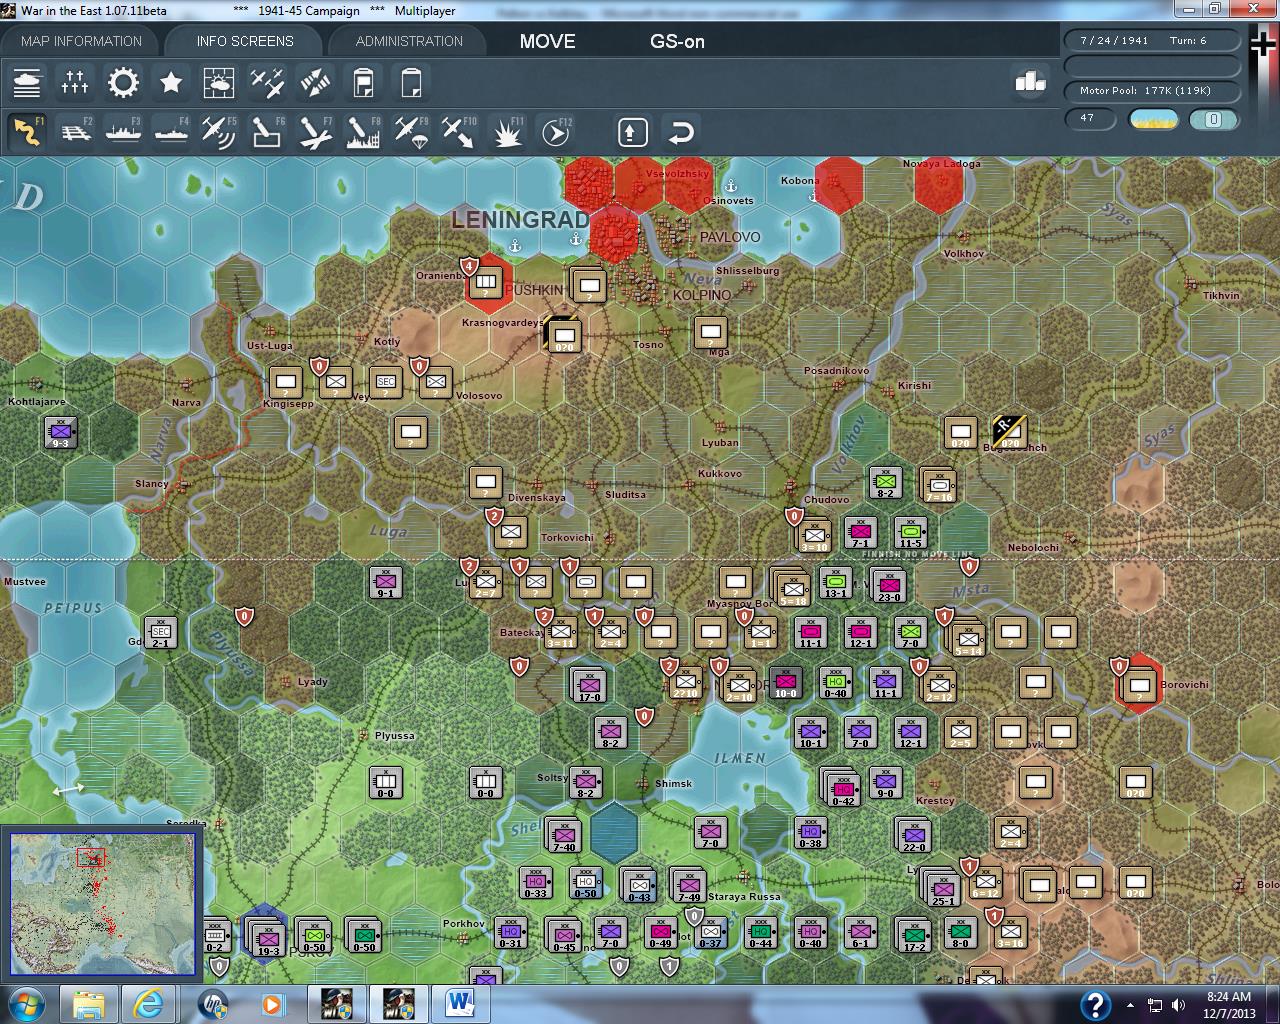
Task: Open the order of battle tank icon
Action: 27,82
